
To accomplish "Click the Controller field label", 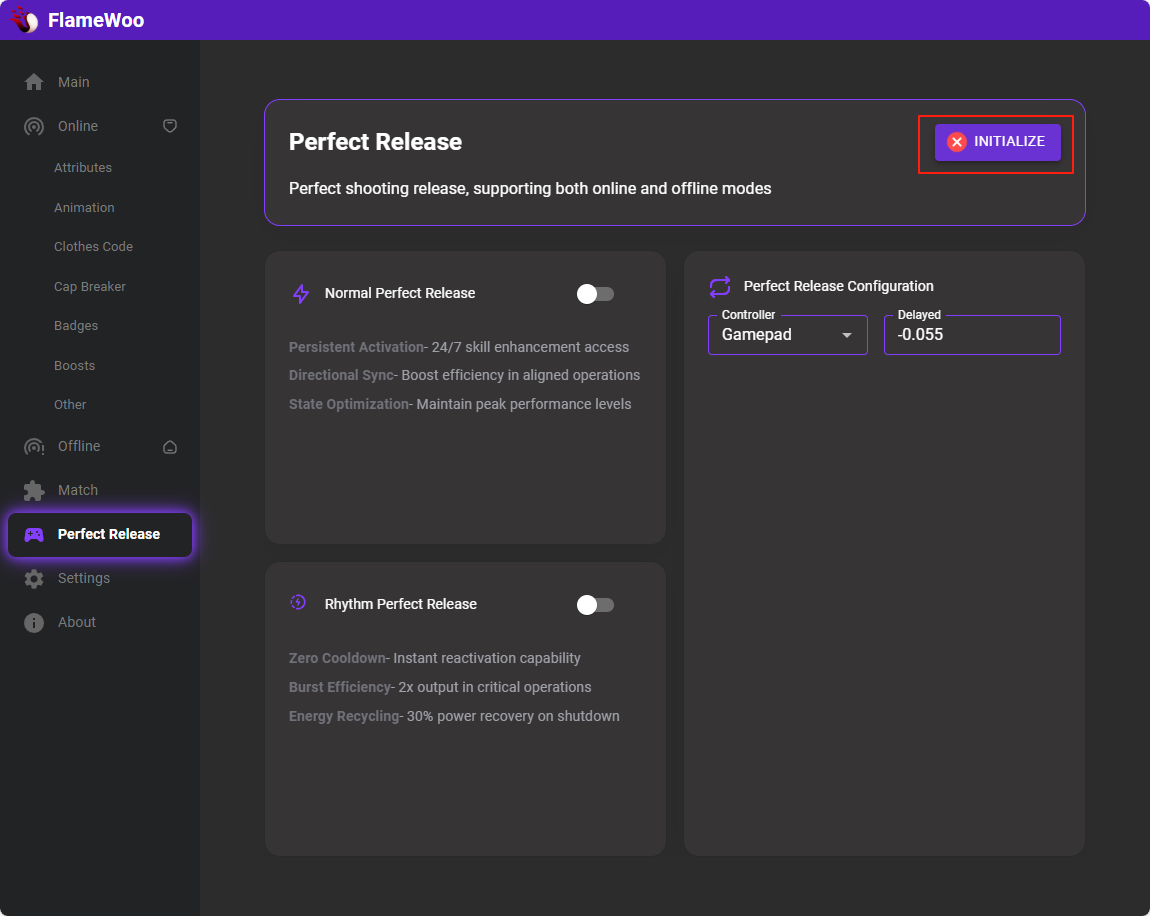I will pos(748,315).
